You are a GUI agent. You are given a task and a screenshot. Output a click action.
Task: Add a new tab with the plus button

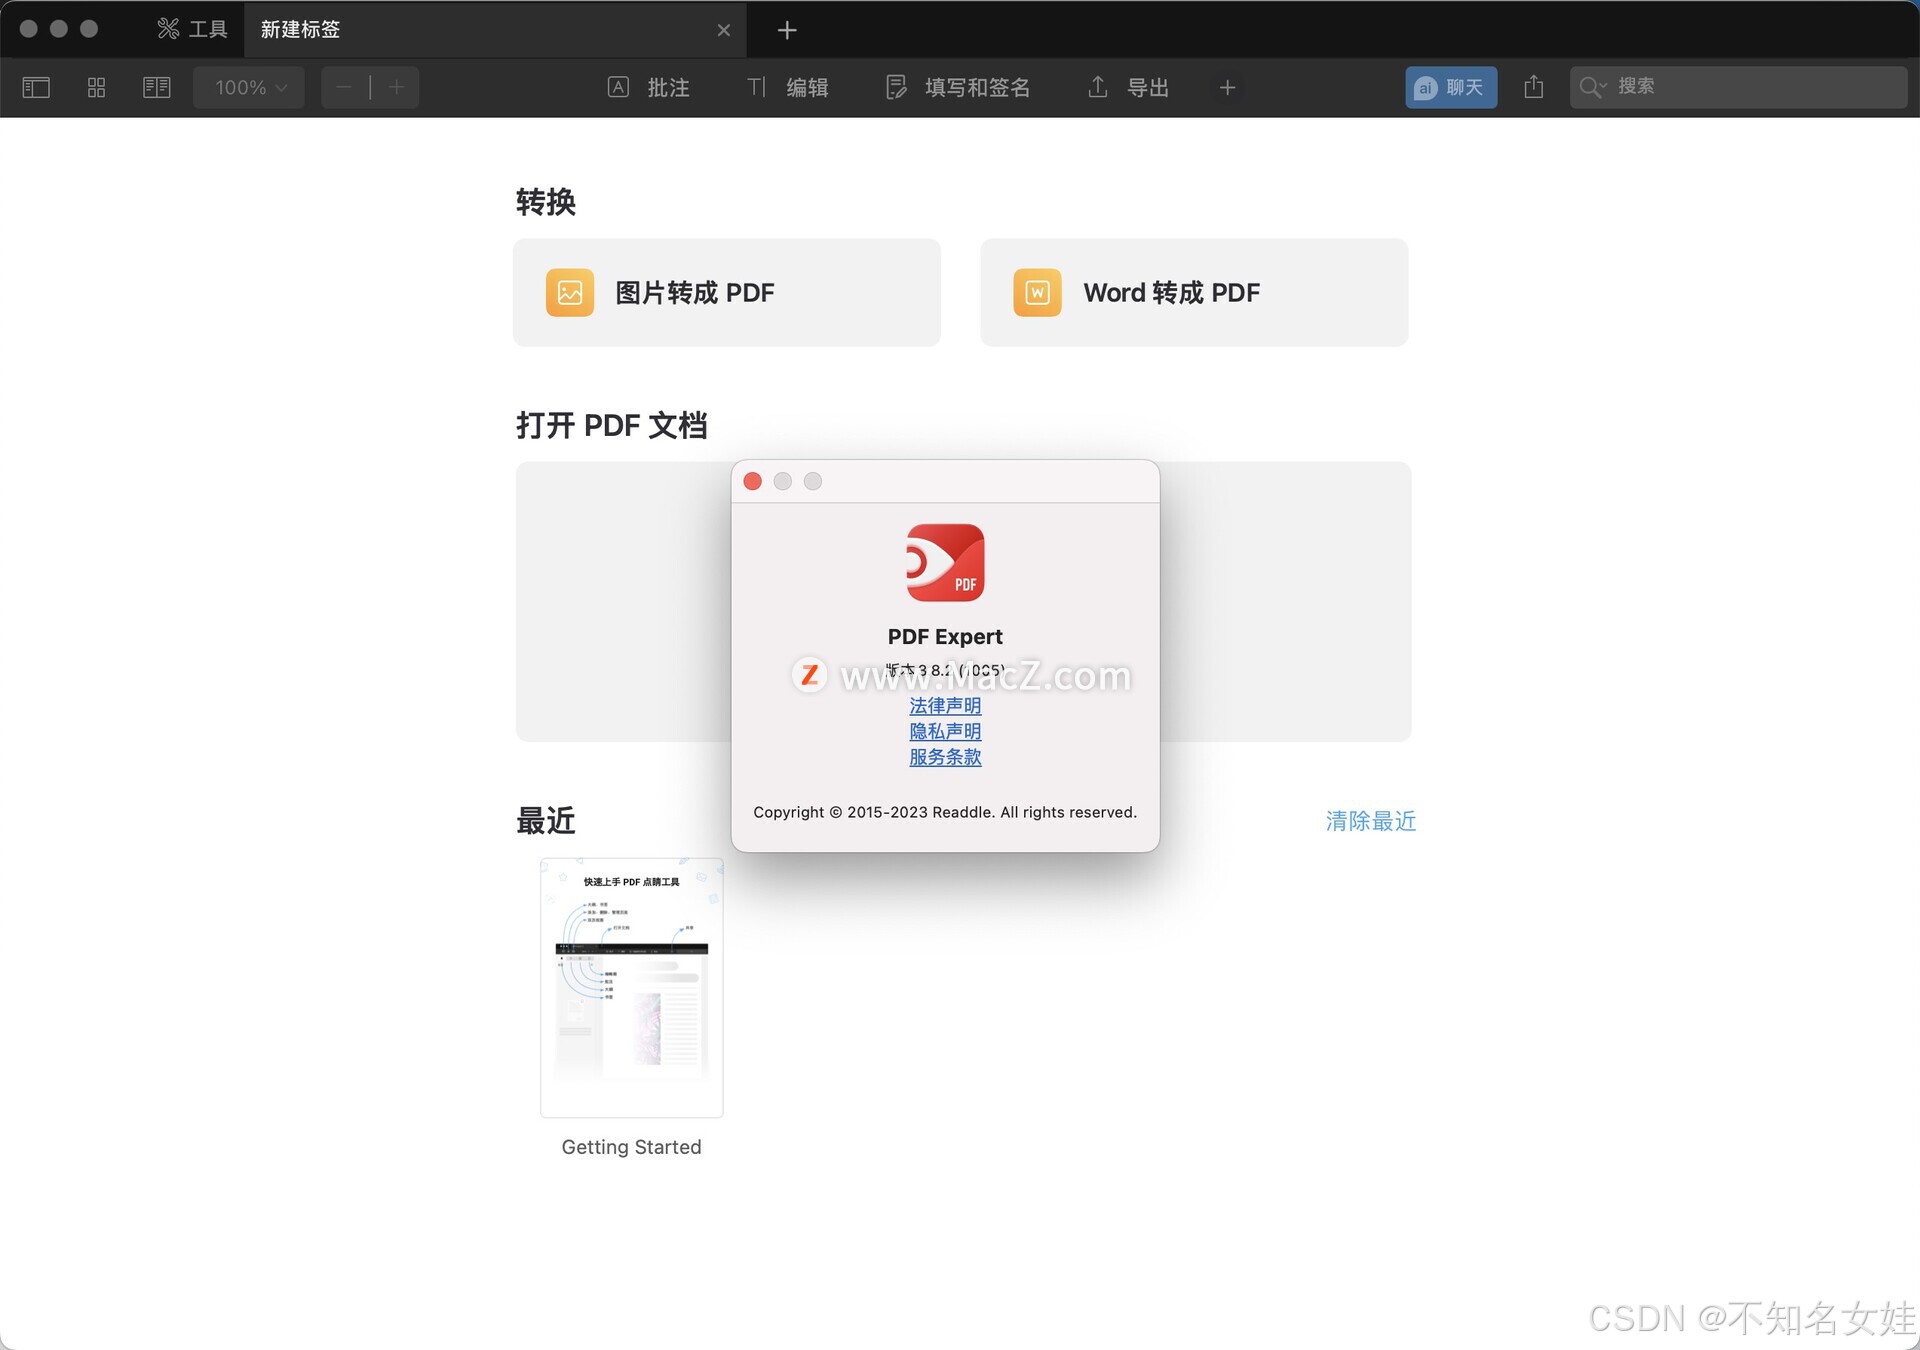point(787,30)
